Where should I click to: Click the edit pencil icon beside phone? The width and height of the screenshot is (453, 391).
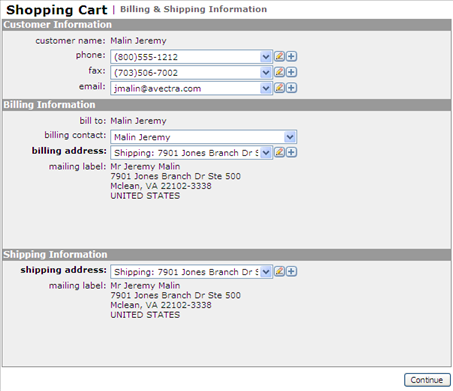(x=279, y=56)
